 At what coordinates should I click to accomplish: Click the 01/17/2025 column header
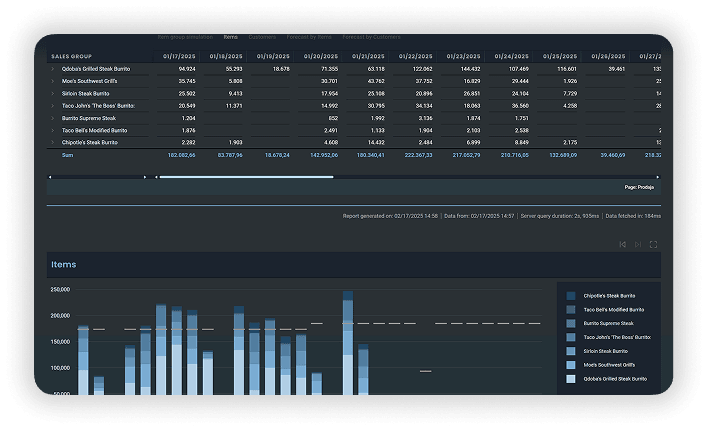(x=179, y=56)
